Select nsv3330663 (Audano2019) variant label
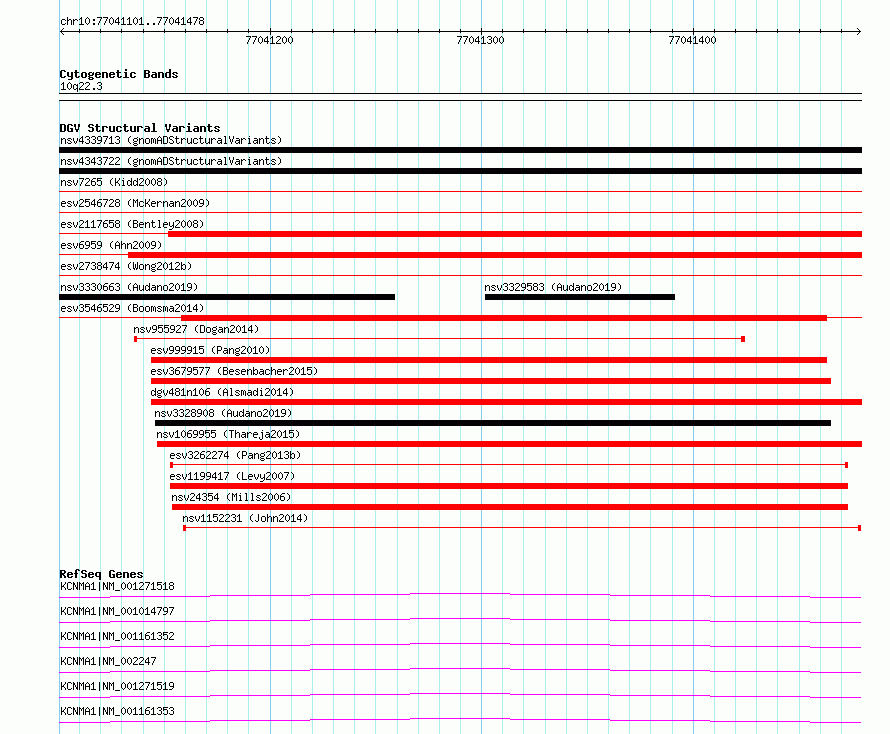890x734 pixels. (129, 287)
